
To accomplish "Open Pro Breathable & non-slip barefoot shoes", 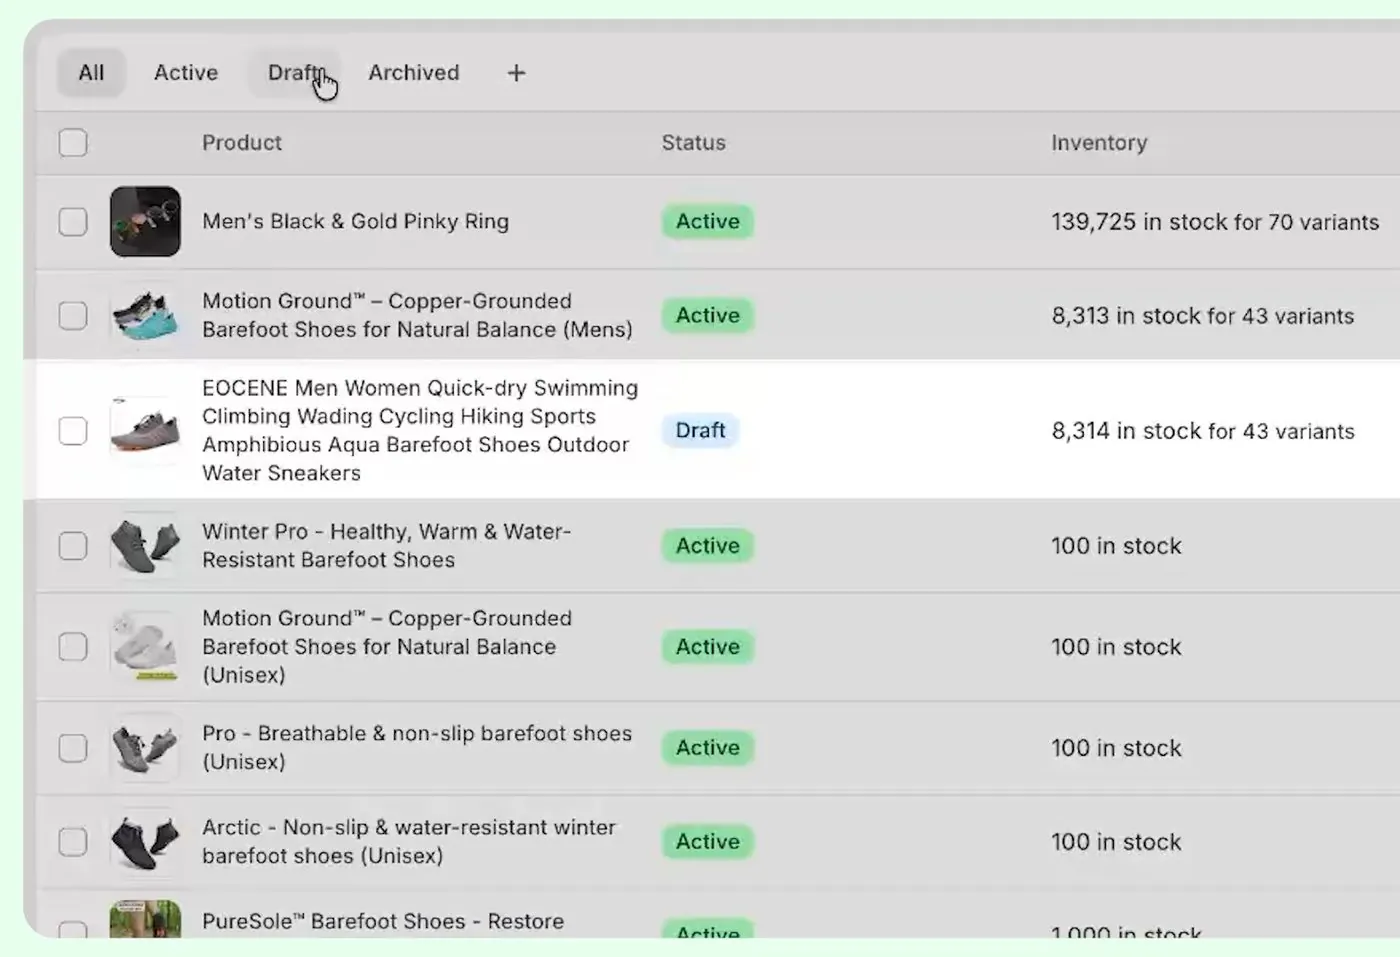I will pyautogui.click(x=417, y=748).
